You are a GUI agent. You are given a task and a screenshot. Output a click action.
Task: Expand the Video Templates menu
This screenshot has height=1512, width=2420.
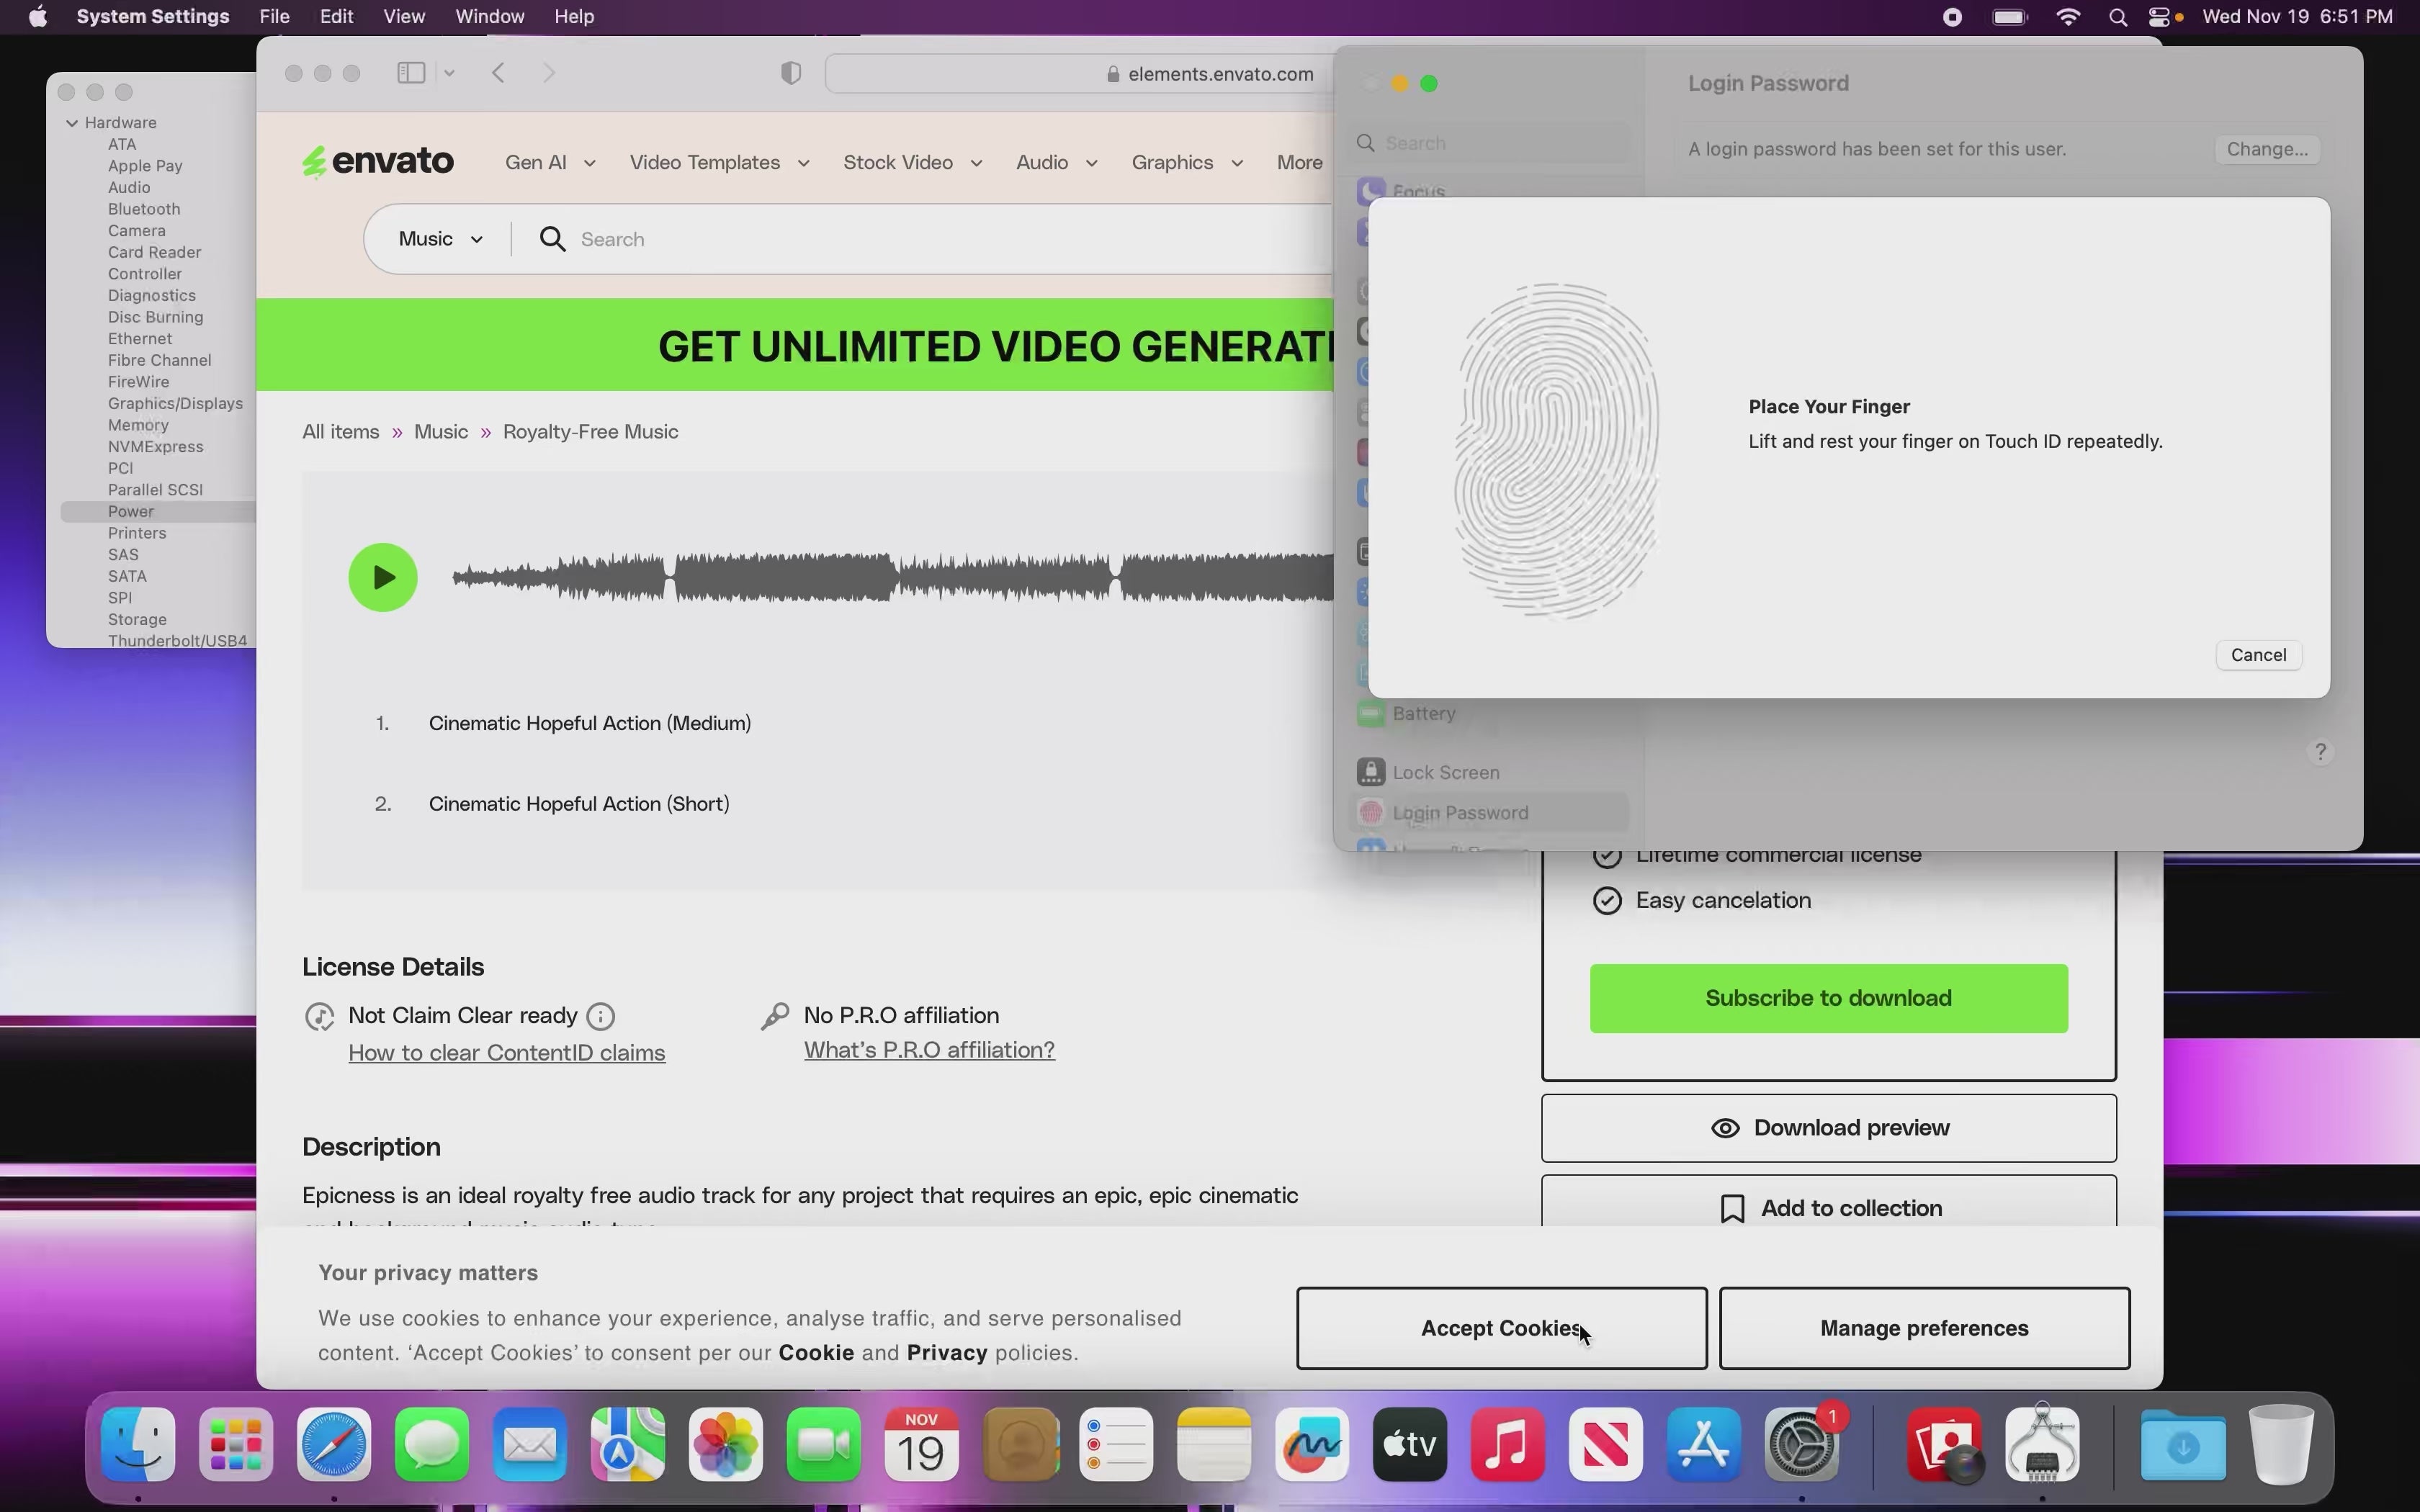tap(718, 163)
